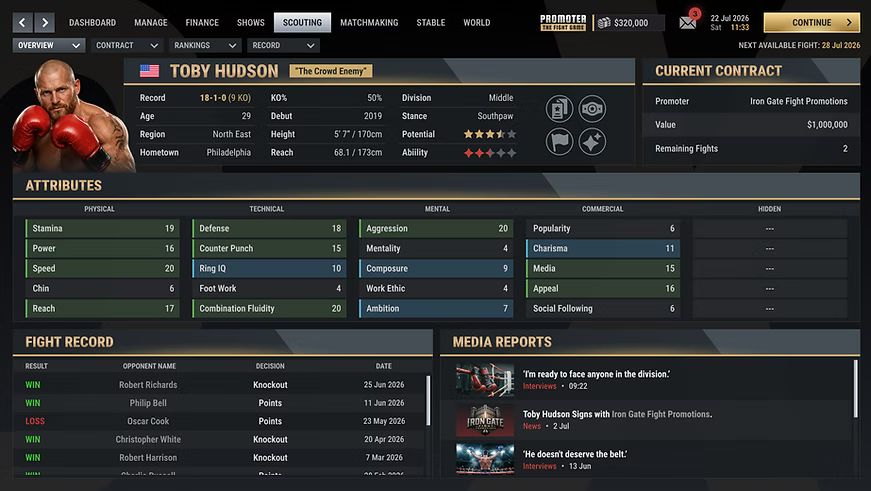The image size is (871, 491).
Task: Open the Rankings dropdown
Action: coord(205,45)
